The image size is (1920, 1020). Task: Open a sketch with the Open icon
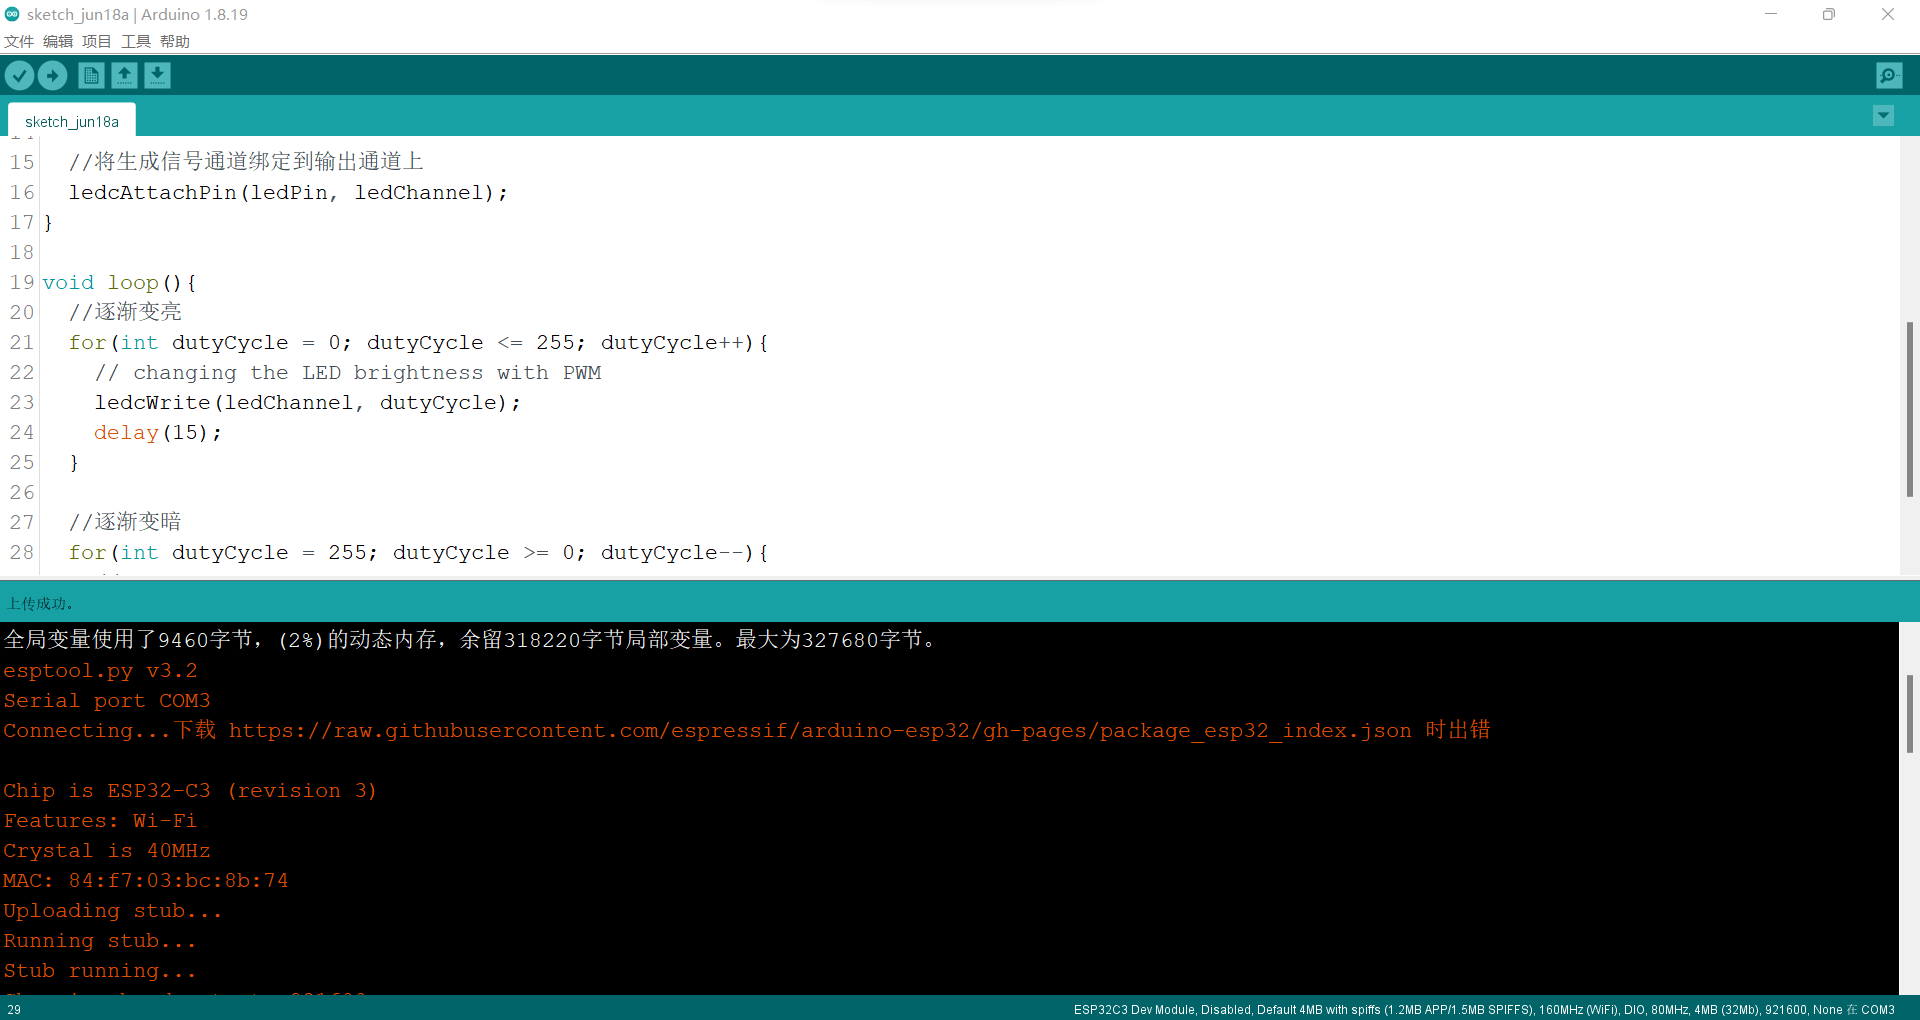coord(124,75)
